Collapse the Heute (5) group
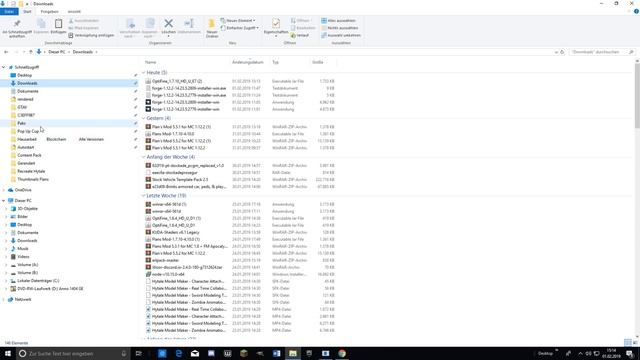This screenshot has height=360, width=640. (x=143, y=73)
